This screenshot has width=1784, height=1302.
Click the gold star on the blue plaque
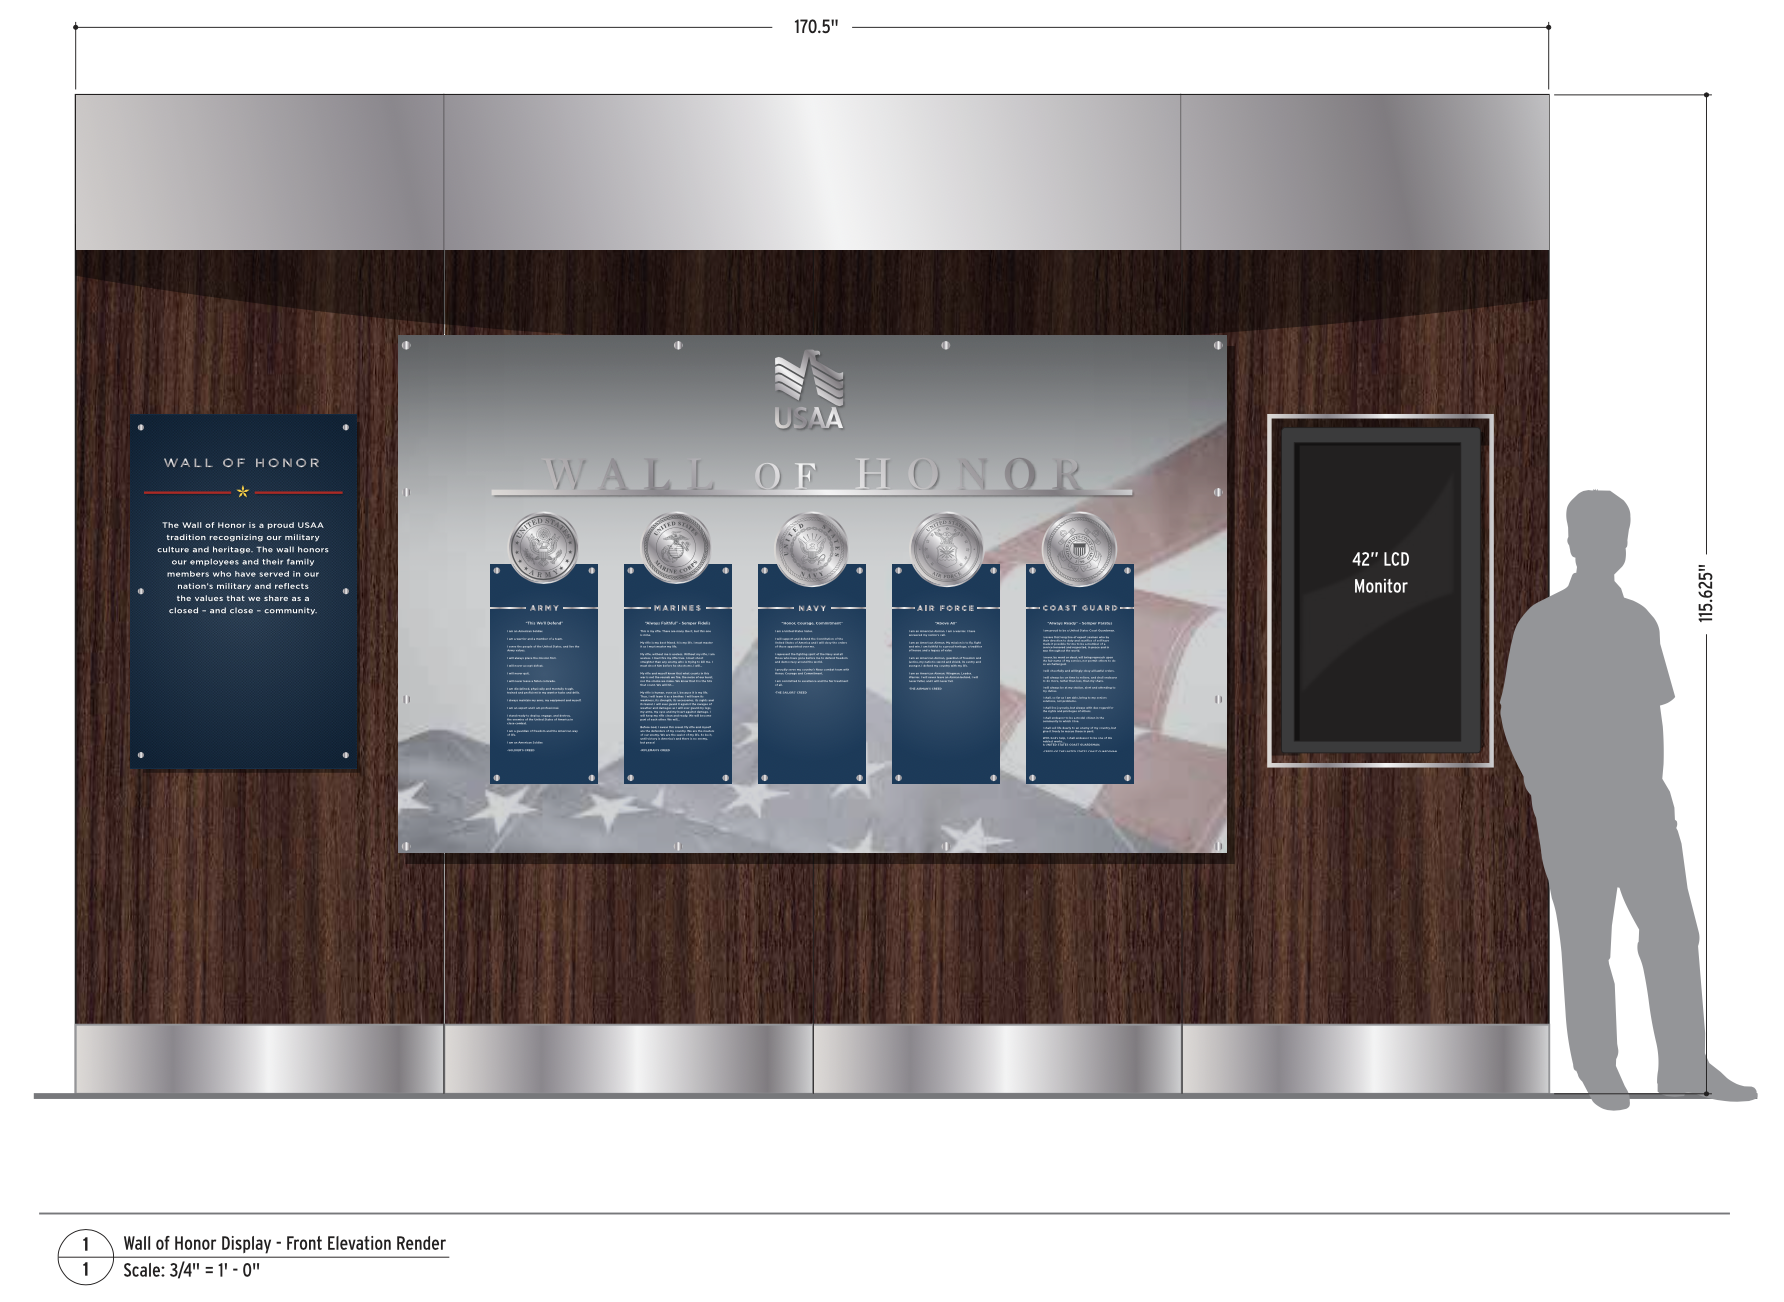[x=242, y=492]
